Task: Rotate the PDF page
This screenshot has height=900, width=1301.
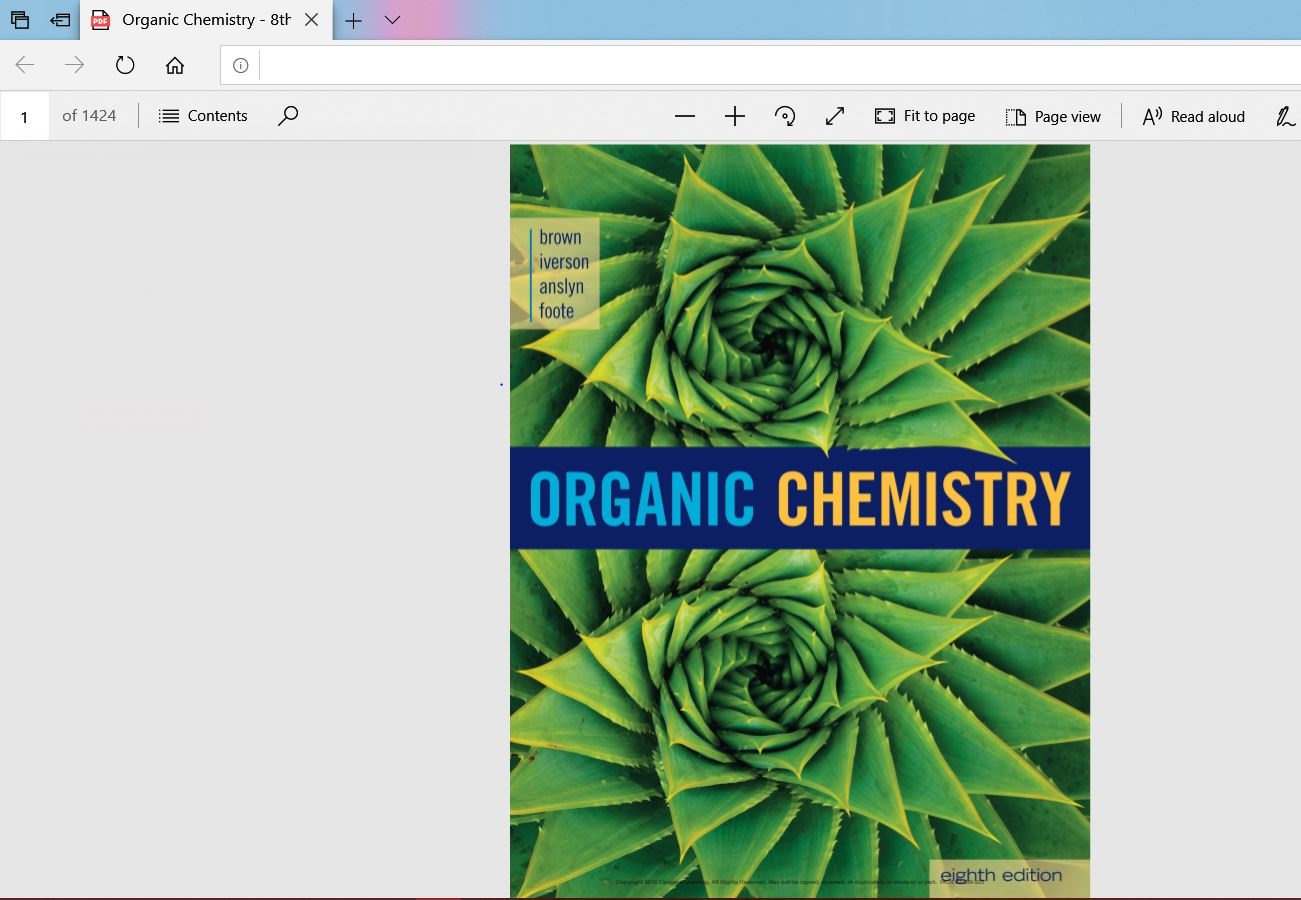Action: click(785, 117)
